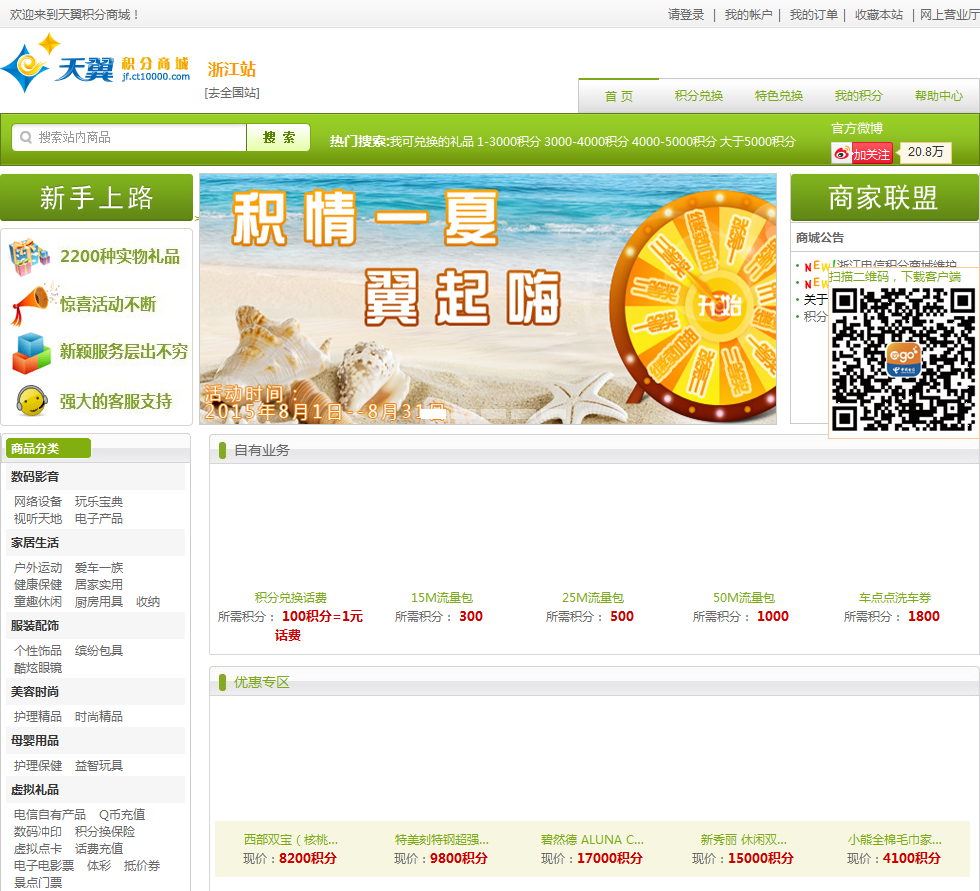Click hot search 我可兑换的礼品
This screenshot has height=891, width=980.
(431, 142)
